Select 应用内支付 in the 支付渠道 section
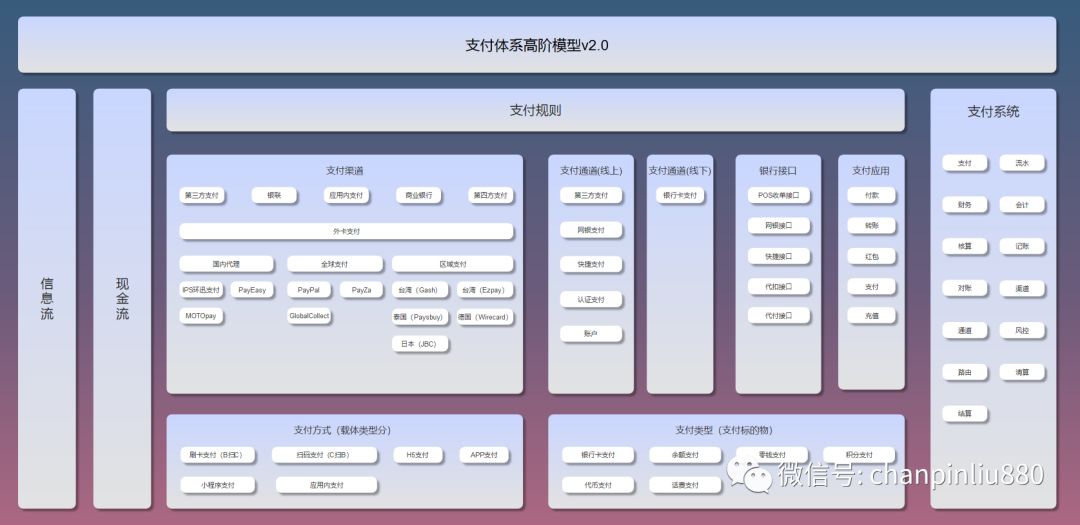The width and height of the screenshot is (1080, 525). coord(346,195)
